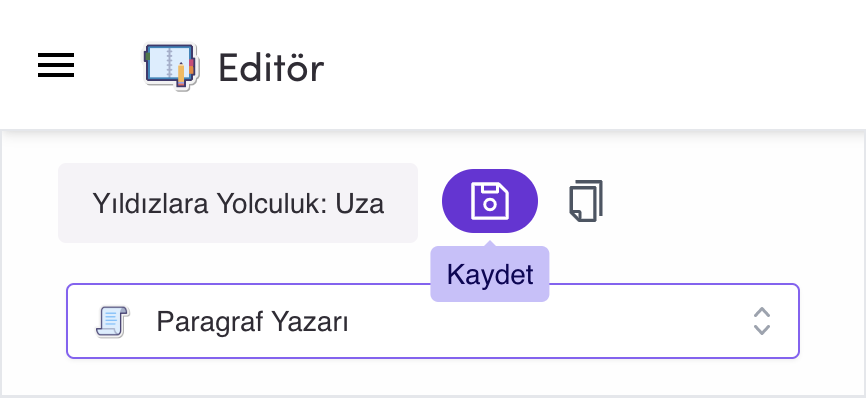Click the middle bar of hamburger icon
Viewport: 866px width, 398px height.
[x=56, y=65]
